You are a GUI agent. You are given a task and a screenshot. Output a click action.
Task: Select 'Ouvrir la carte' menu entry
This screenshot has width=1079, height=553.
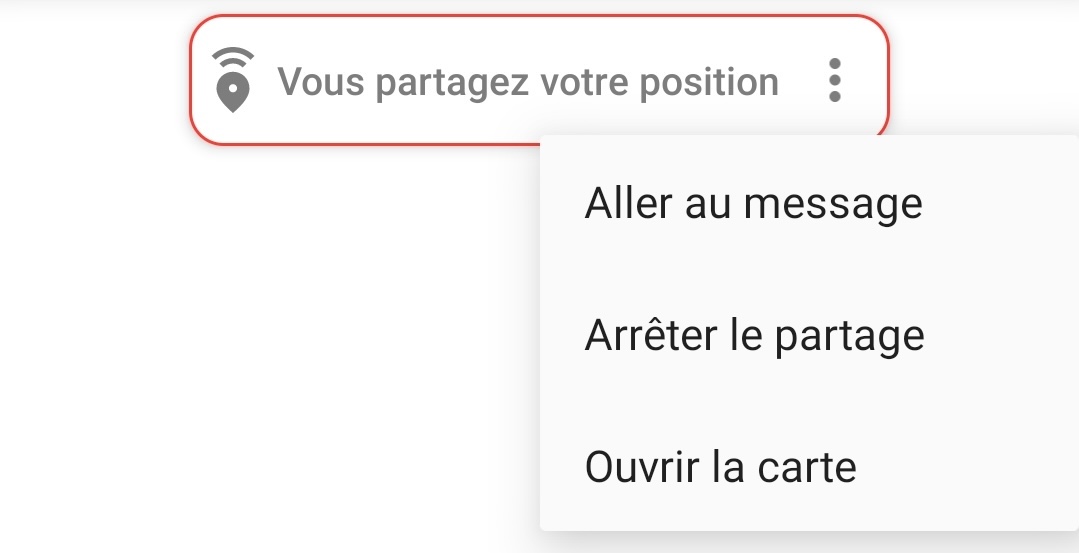[x=809, y=466]
